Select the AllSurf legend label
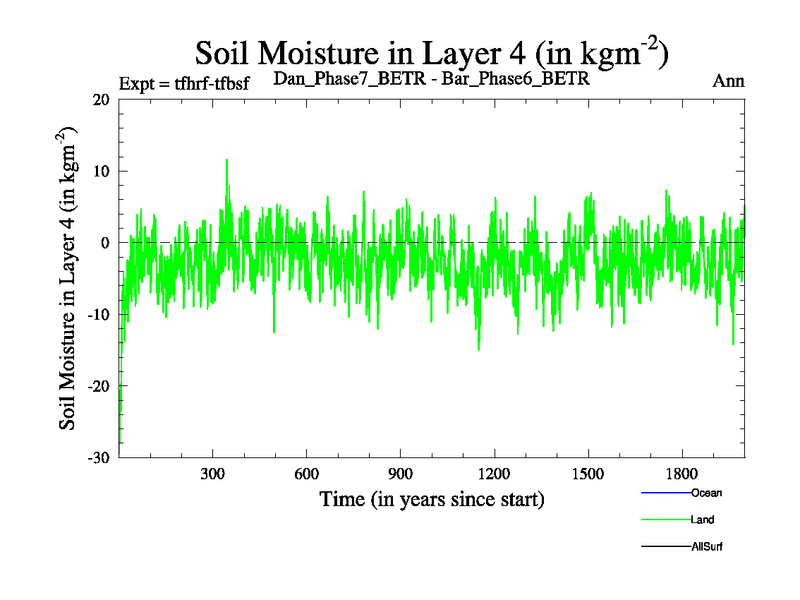Viewport: 800px width, 600px height. 707,547
